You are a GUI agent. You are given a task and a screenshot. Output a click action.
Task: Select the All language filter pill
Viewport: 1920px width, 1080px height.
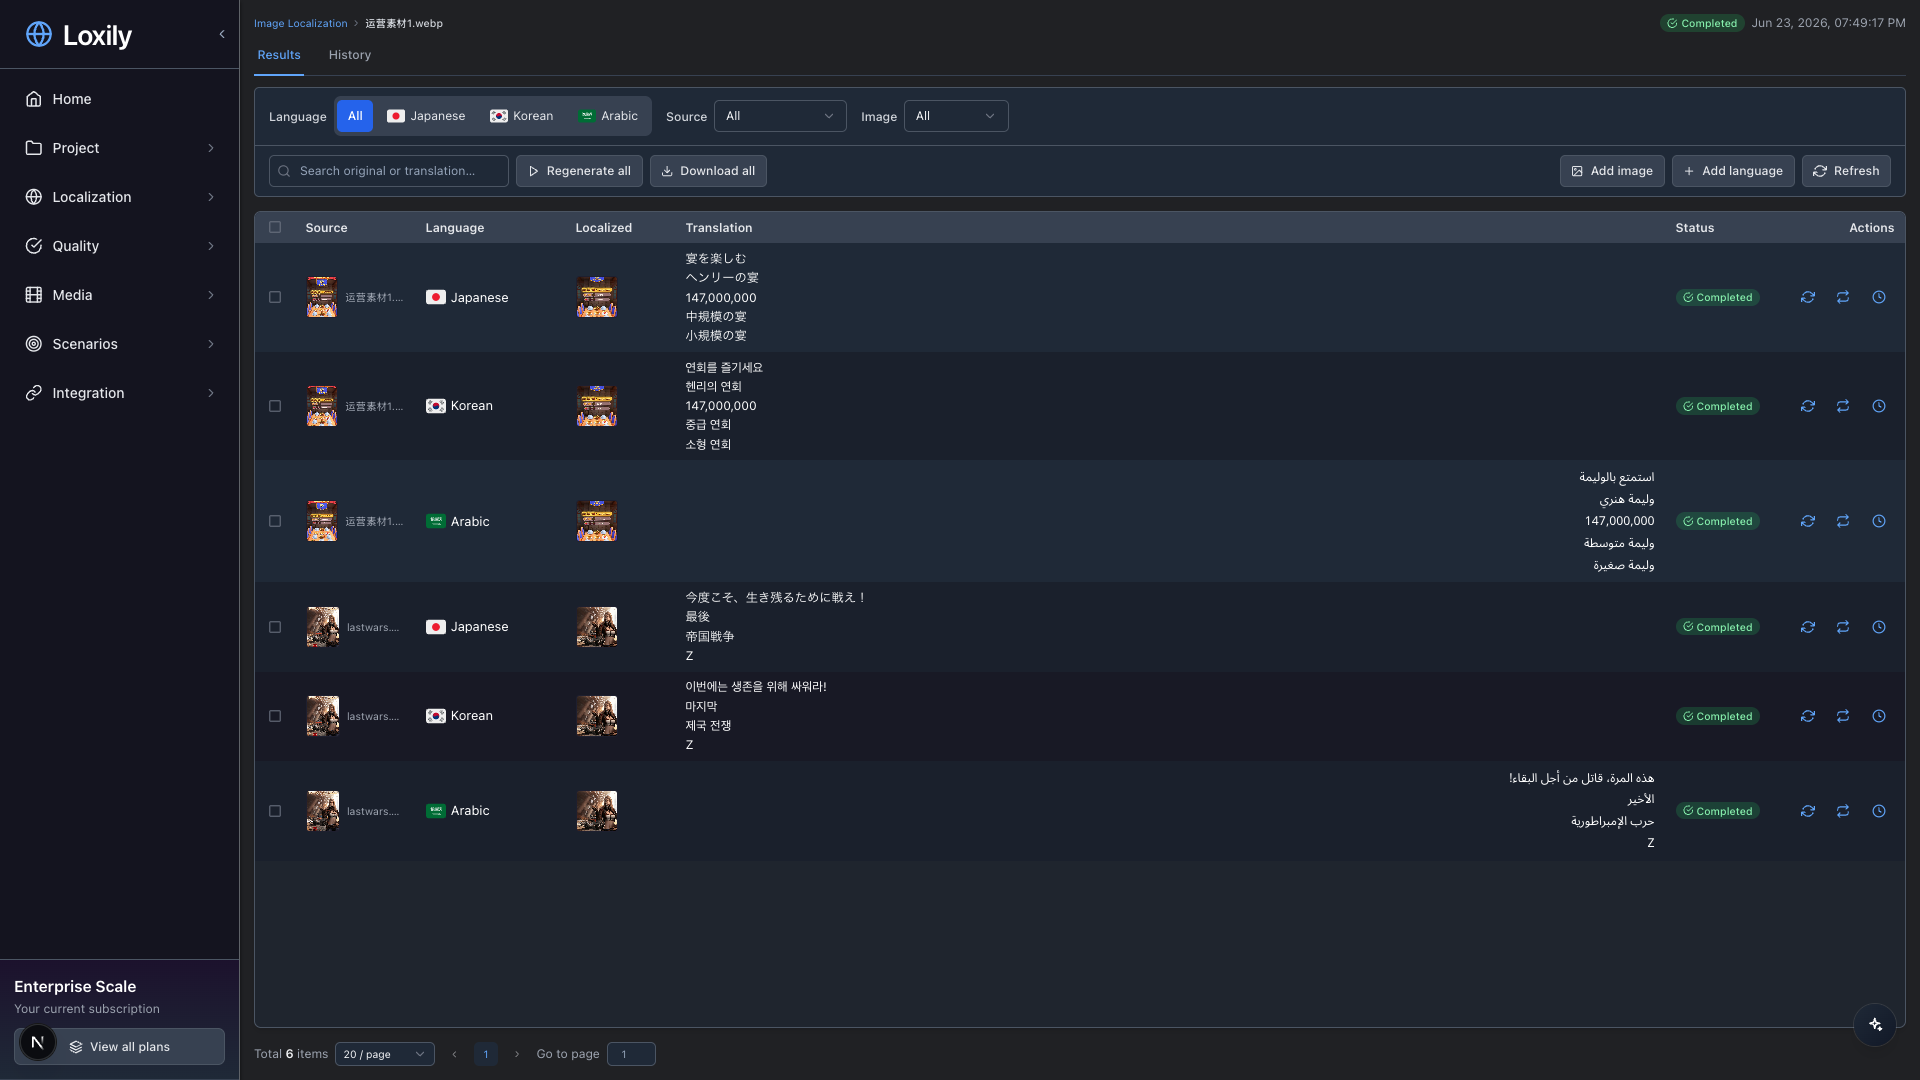pos(355,116)
